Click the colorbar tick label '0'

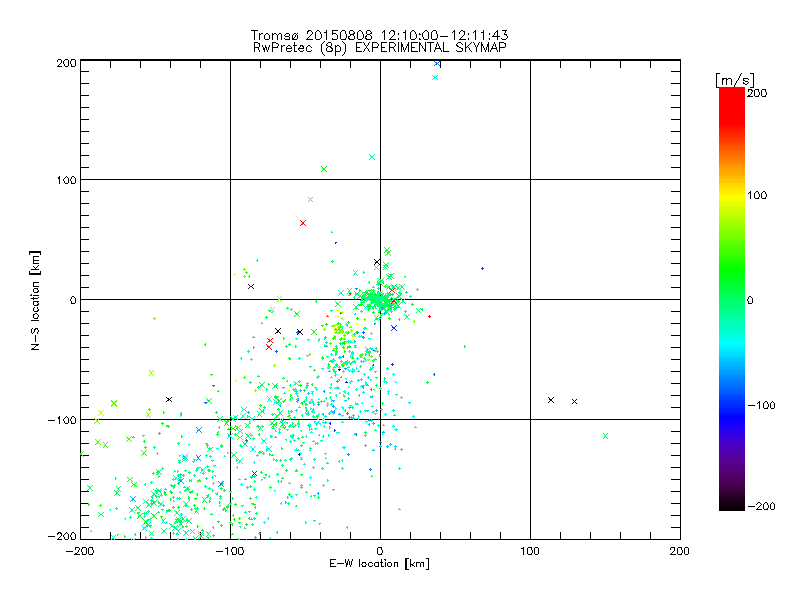(750, 300)
